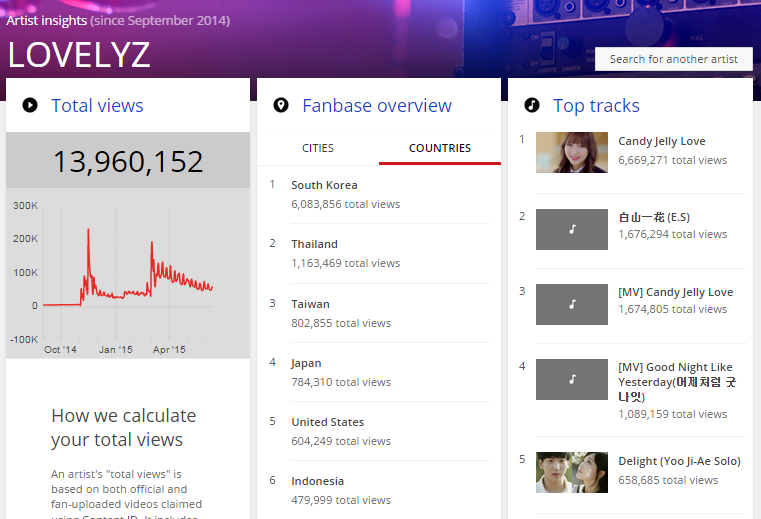Click 658,685 total views count
The width and height of the screenshot is (761, 519).
pos(668,480)
